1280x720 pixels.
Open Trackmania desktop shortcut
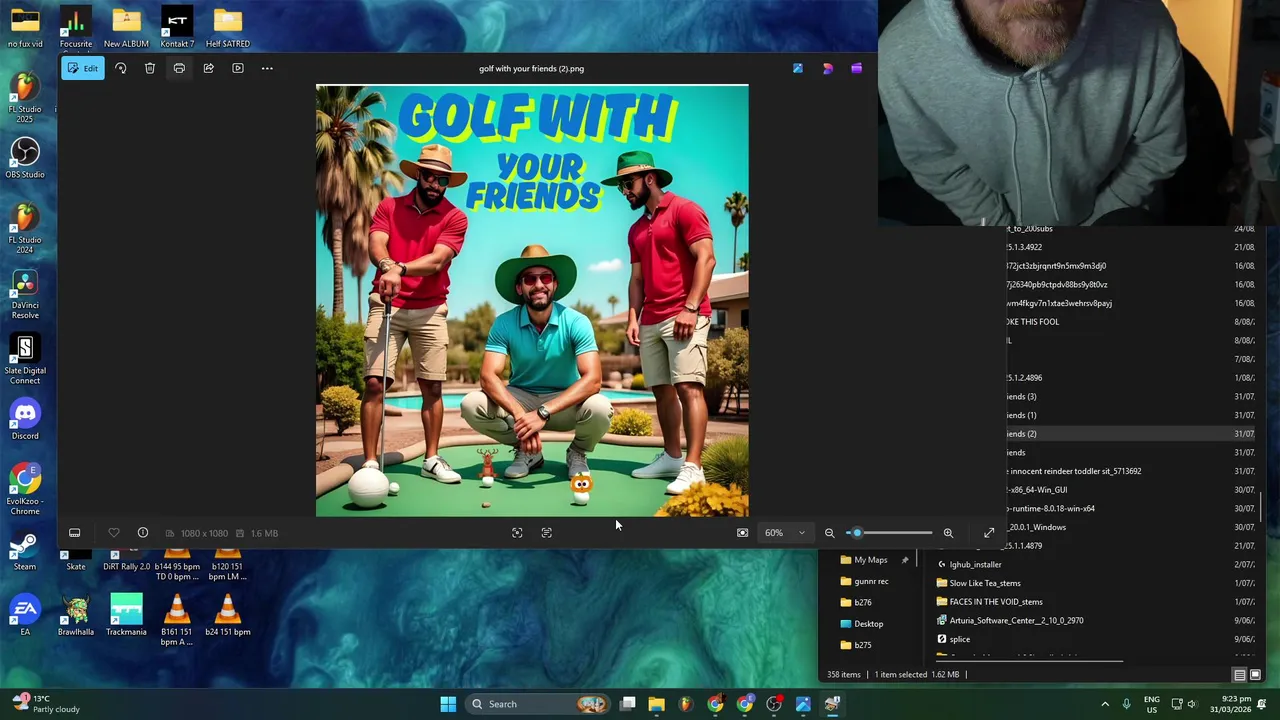pos(126,616)
